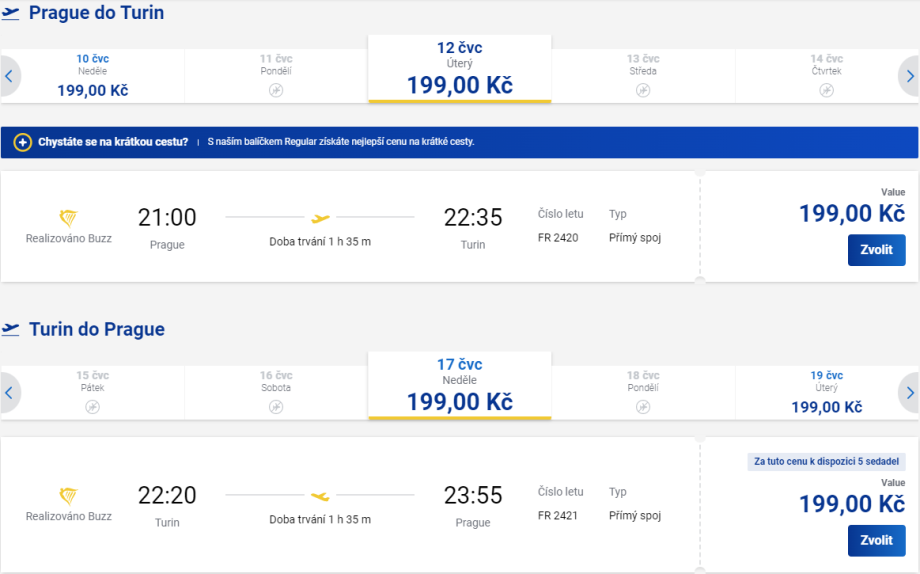Click the no-flight icon under 11 čvc
Viewport: 920px width, 574px height.
276,90
